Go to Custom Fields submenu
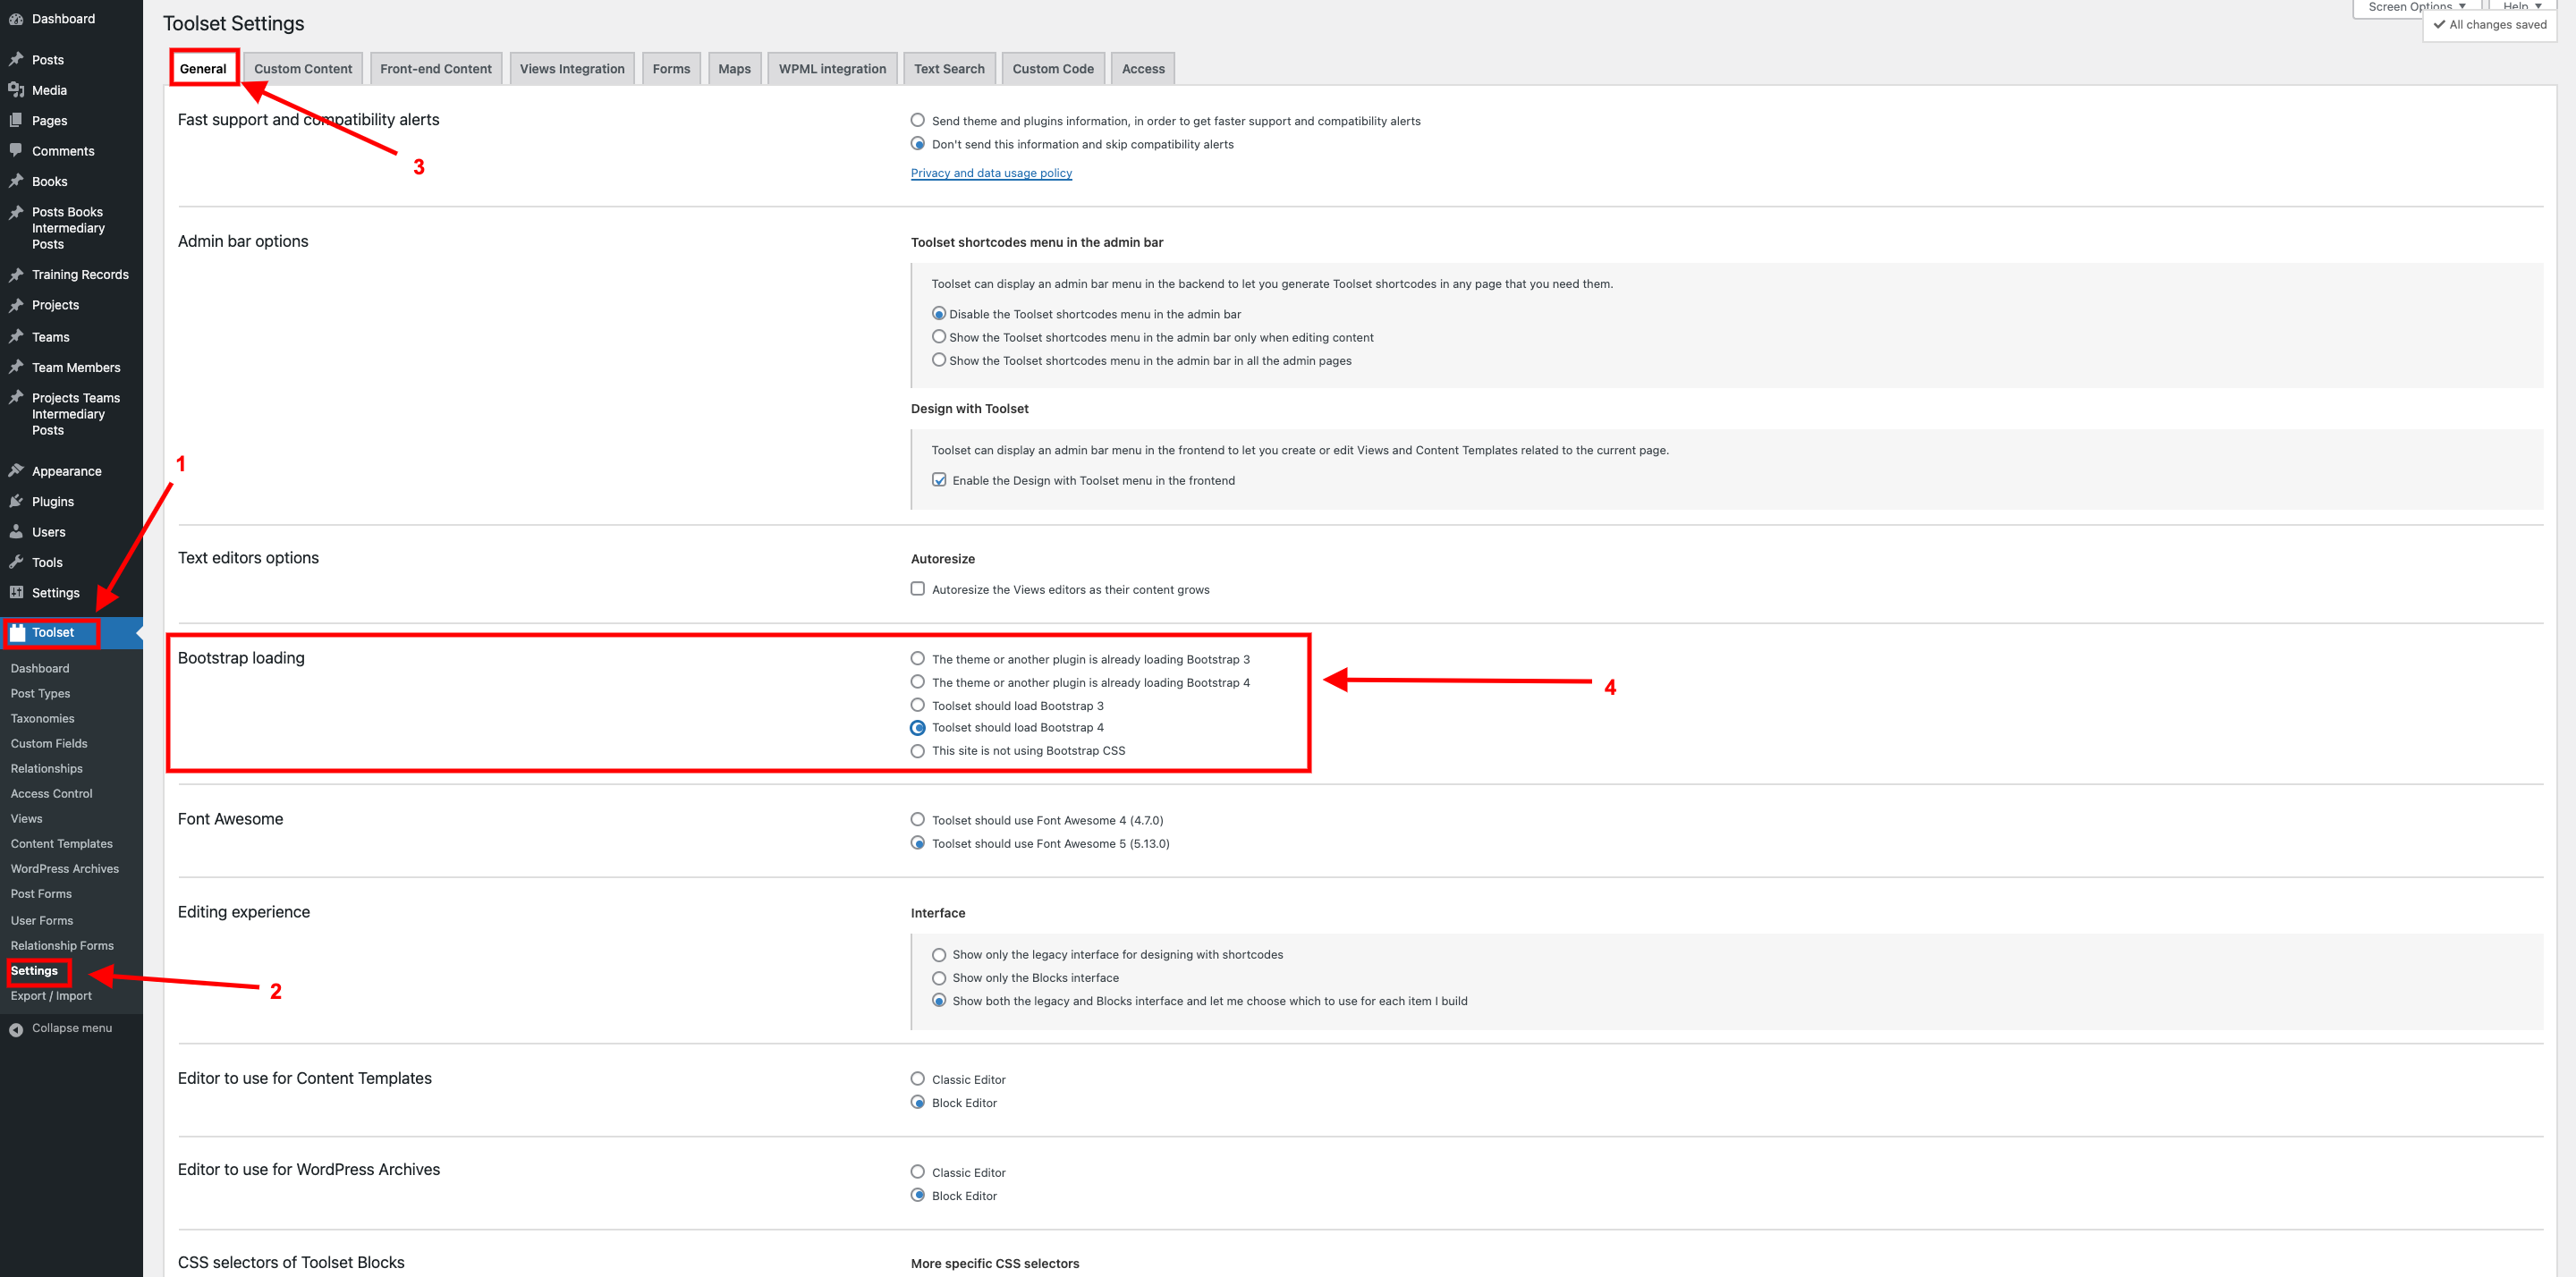Screen dimensions: 2576x1277 point(49,743)
